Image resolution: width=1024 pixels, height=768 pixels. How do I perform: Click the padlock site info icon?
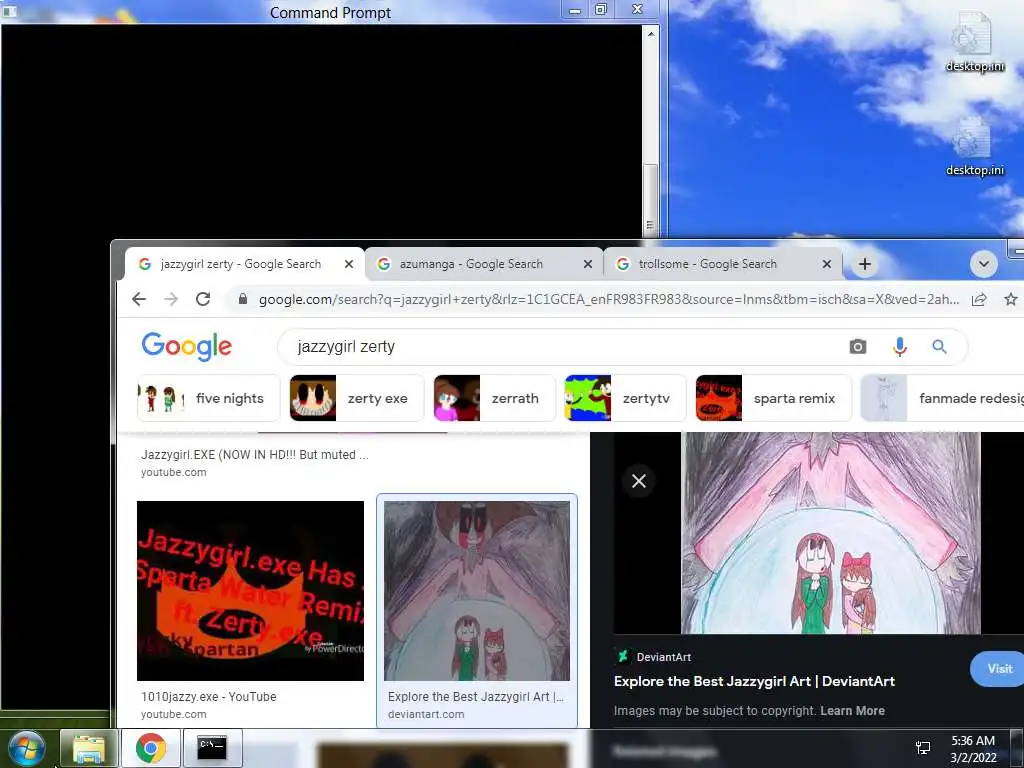point(243,299)
